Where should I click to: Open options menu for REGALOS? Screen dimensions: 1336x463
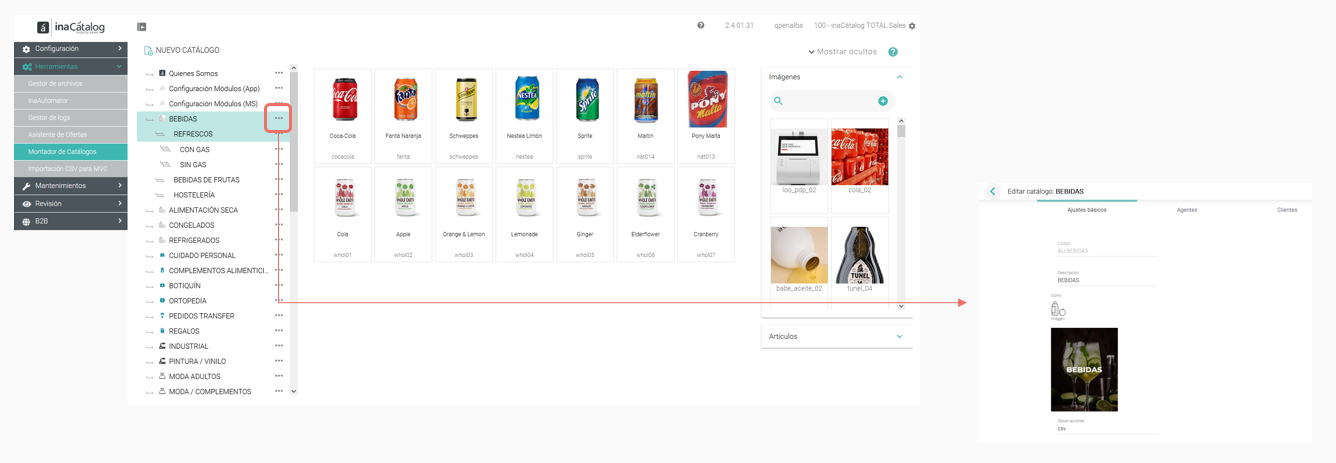point(279,331)
